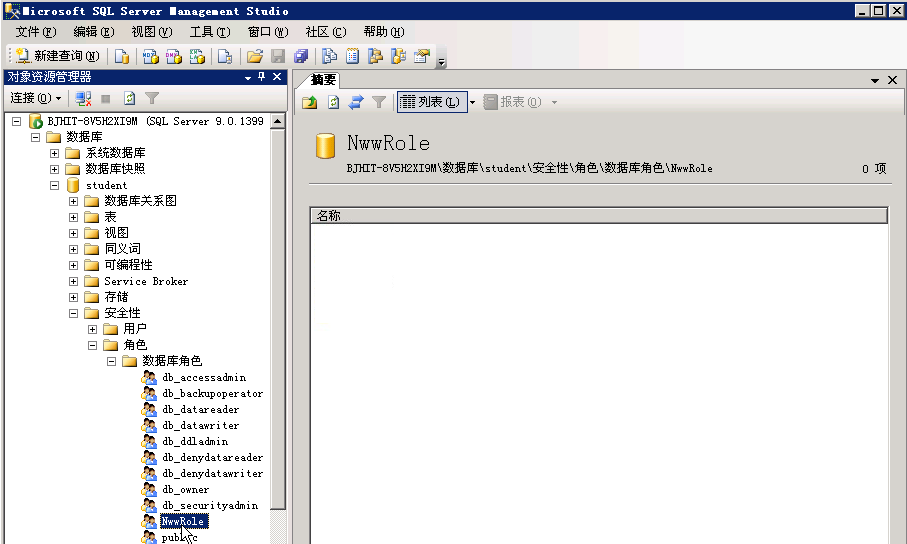907x544 pixels.
Task: Click the 列表 (List) view button
Action: point(432,102)
